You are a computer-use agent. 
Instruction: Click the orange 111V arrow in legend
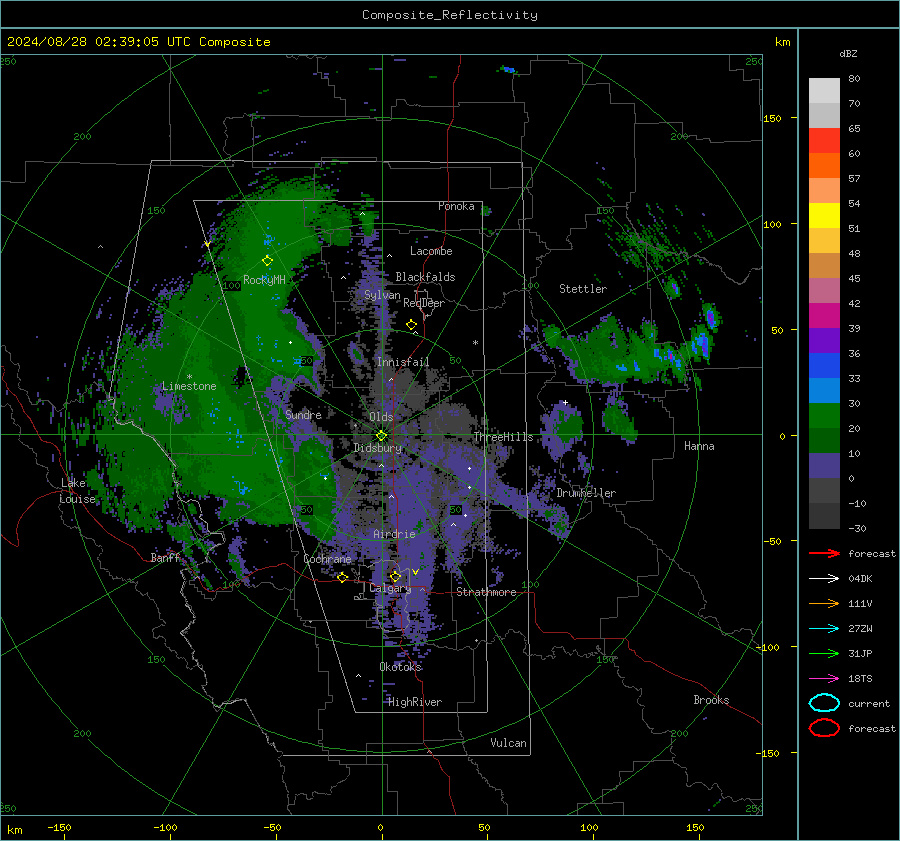(824, 603)
